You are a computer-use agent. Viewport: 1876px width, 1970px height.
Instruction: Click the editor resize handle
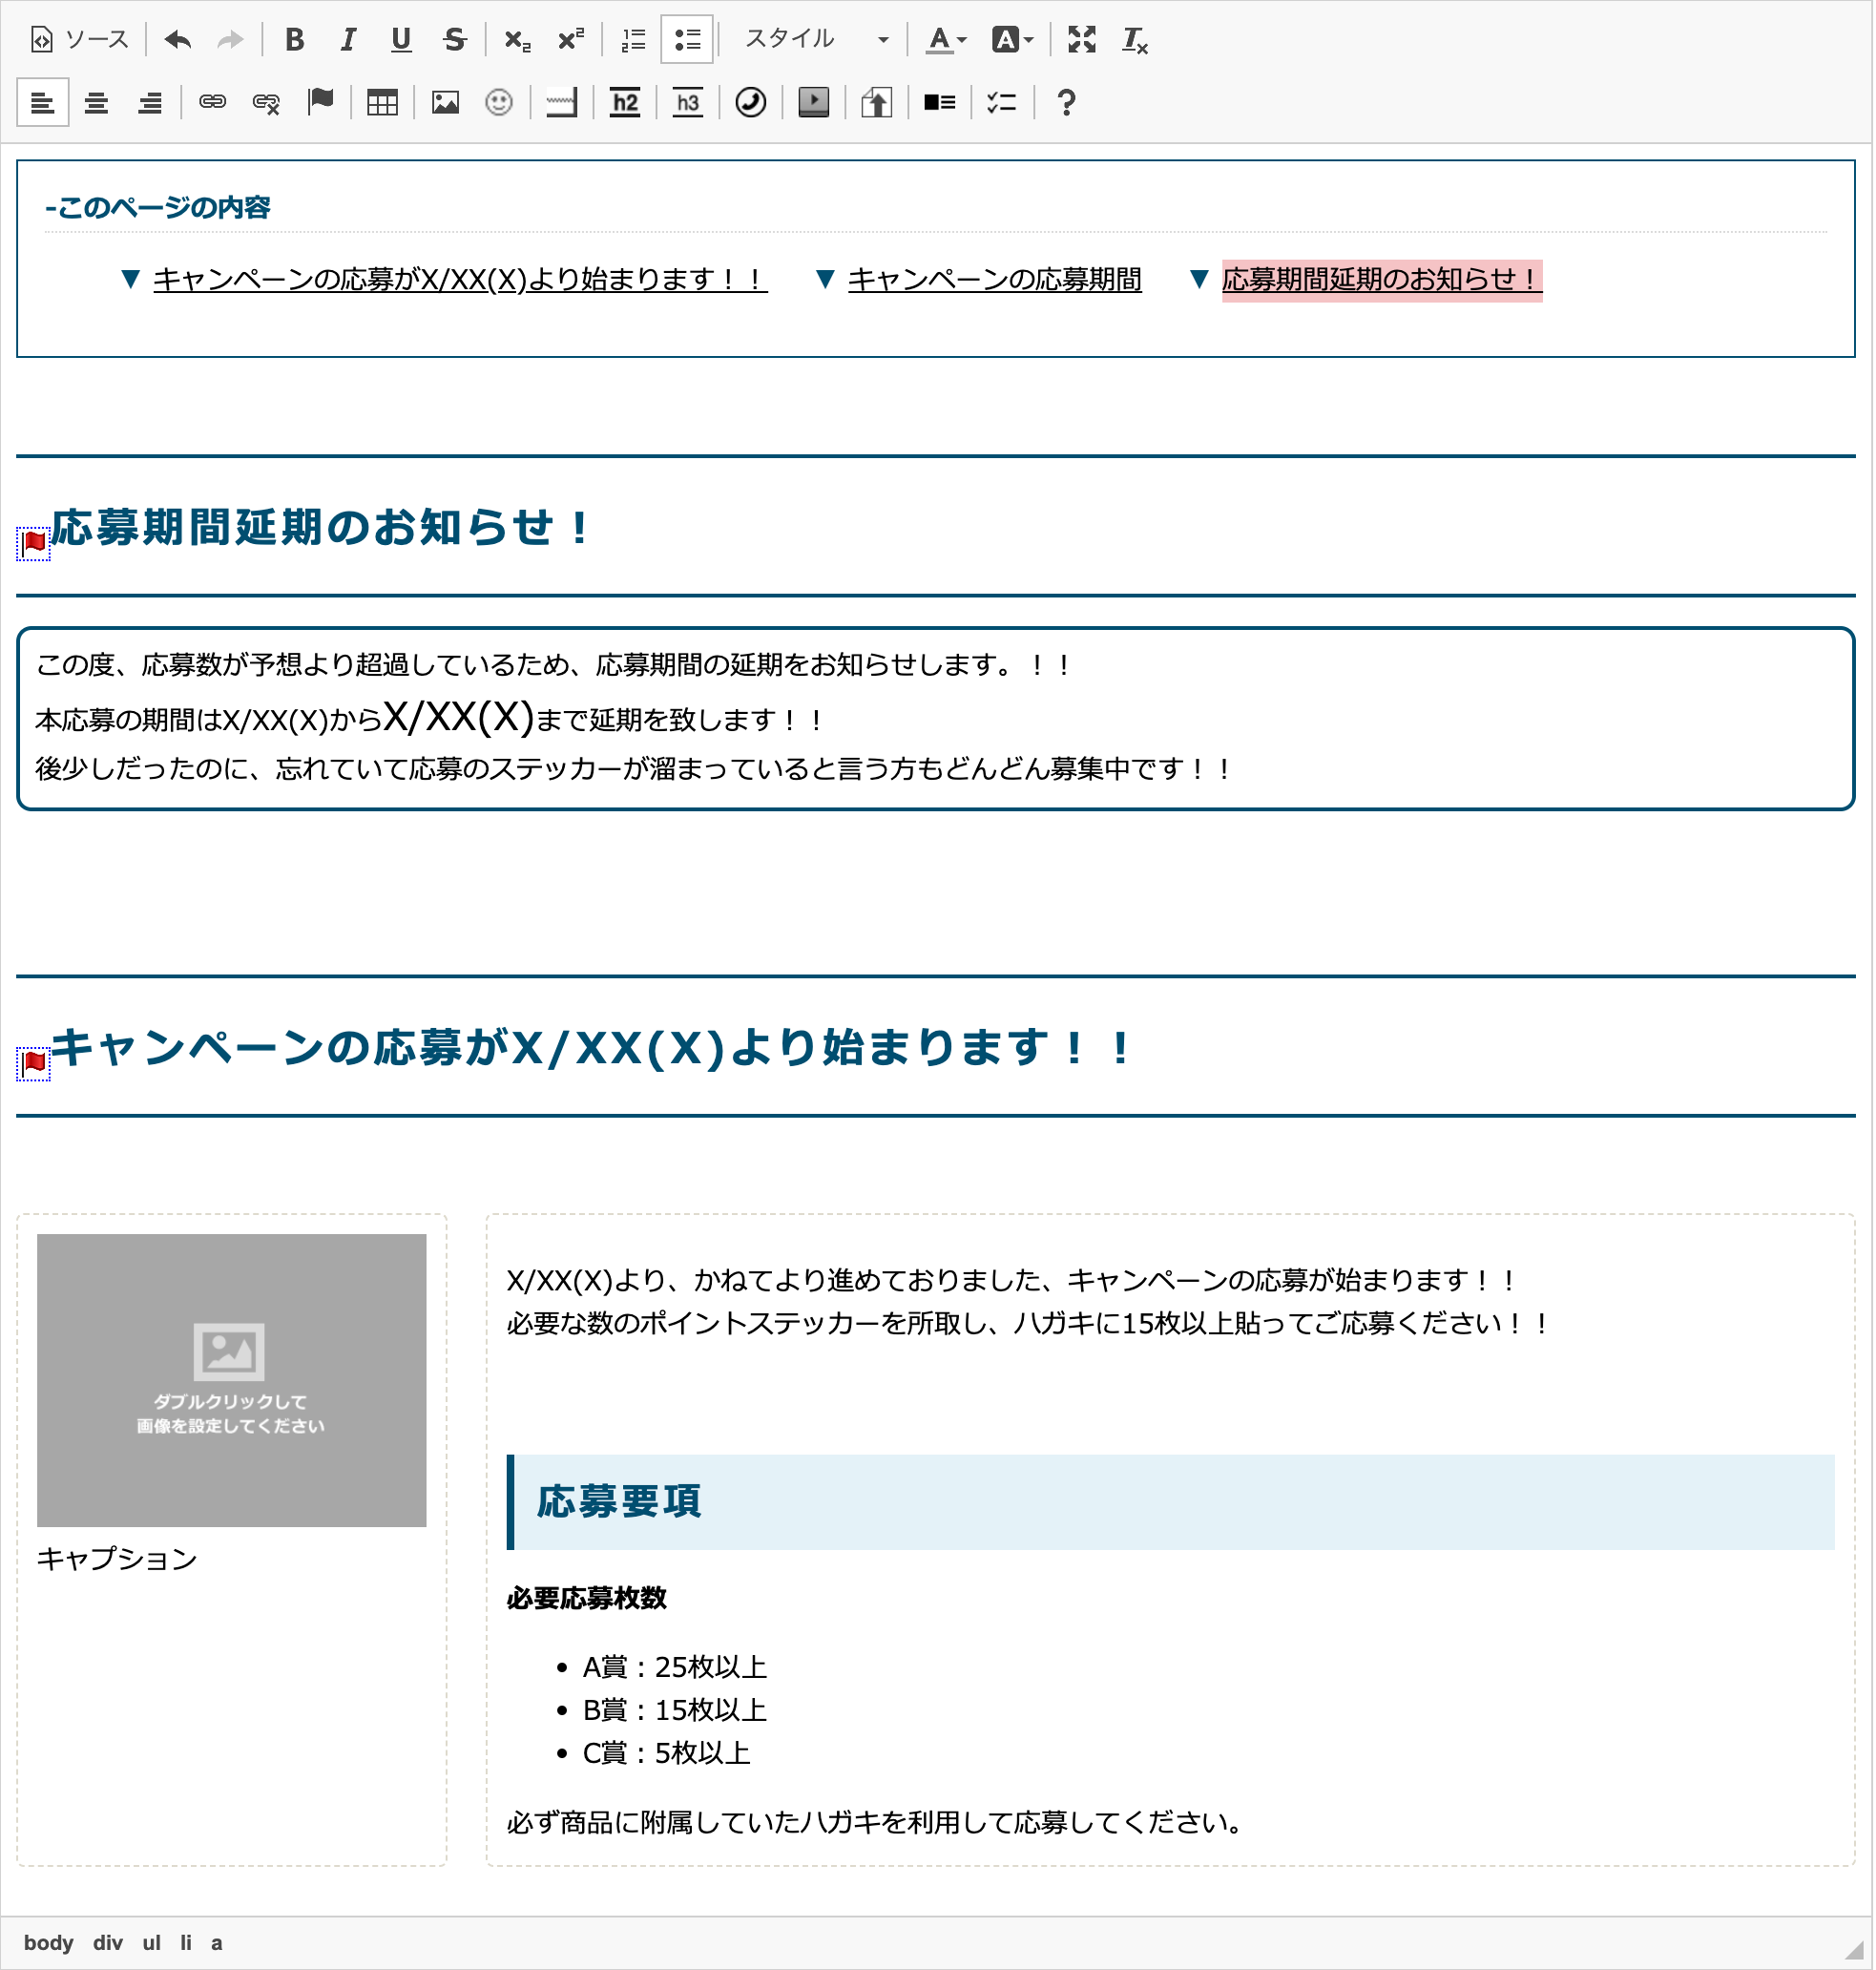coord(1854,1949)
